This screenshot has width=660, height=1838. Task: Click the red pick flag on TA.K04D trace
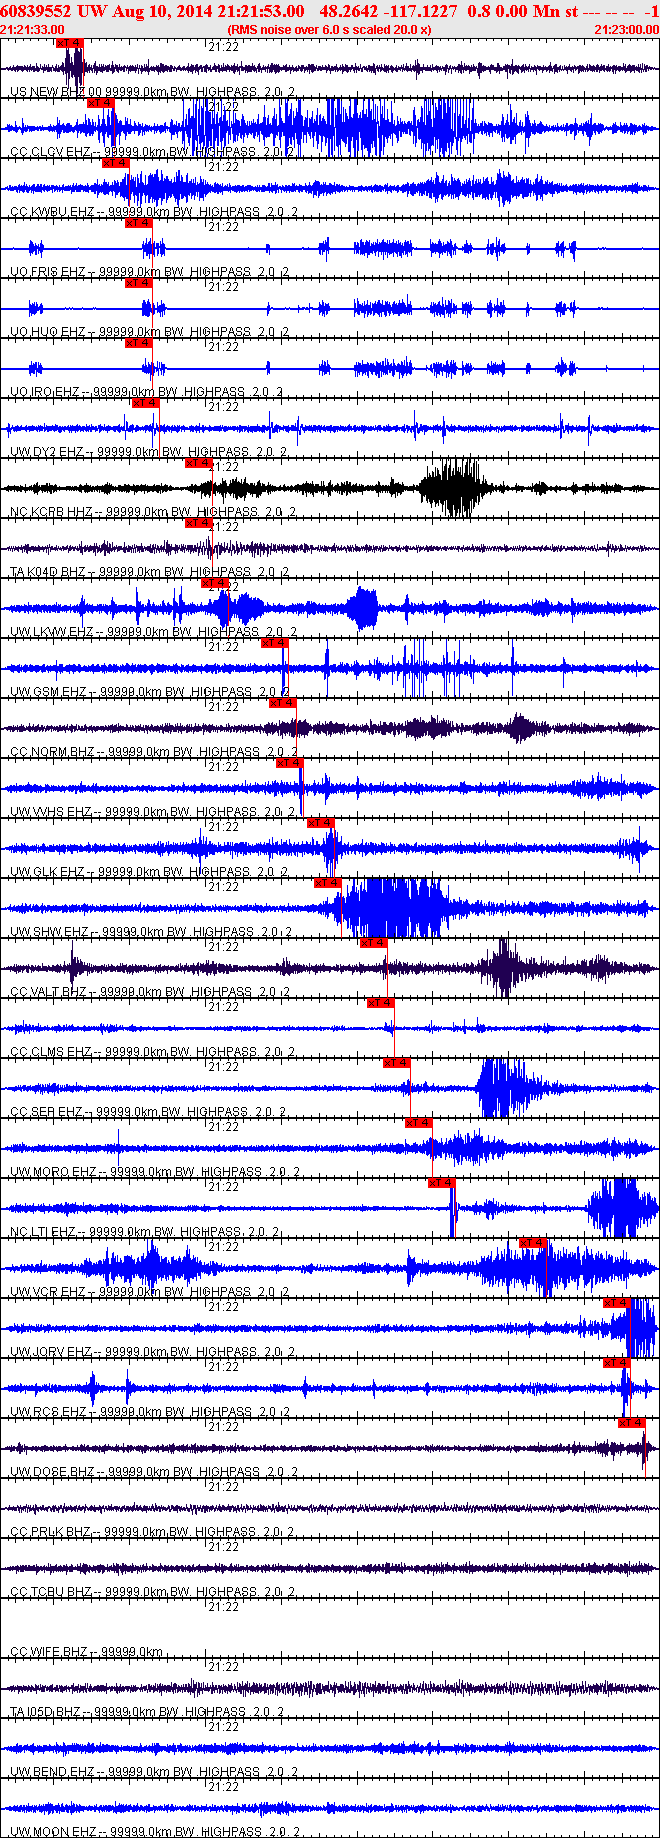click(199, 523)
